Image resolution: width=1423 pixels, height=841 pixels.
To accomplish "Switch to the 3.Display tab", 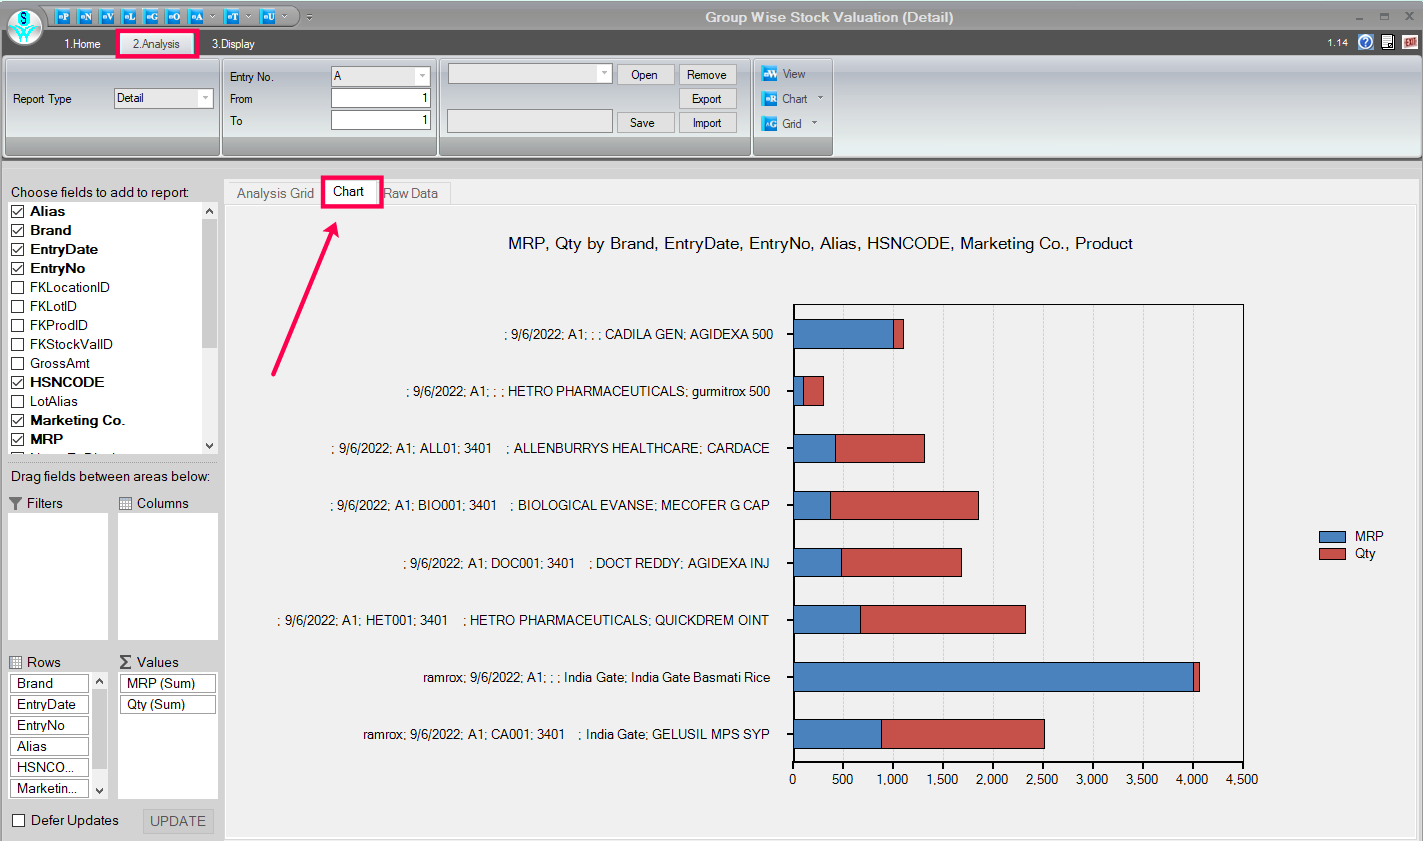I will (233, 44).
